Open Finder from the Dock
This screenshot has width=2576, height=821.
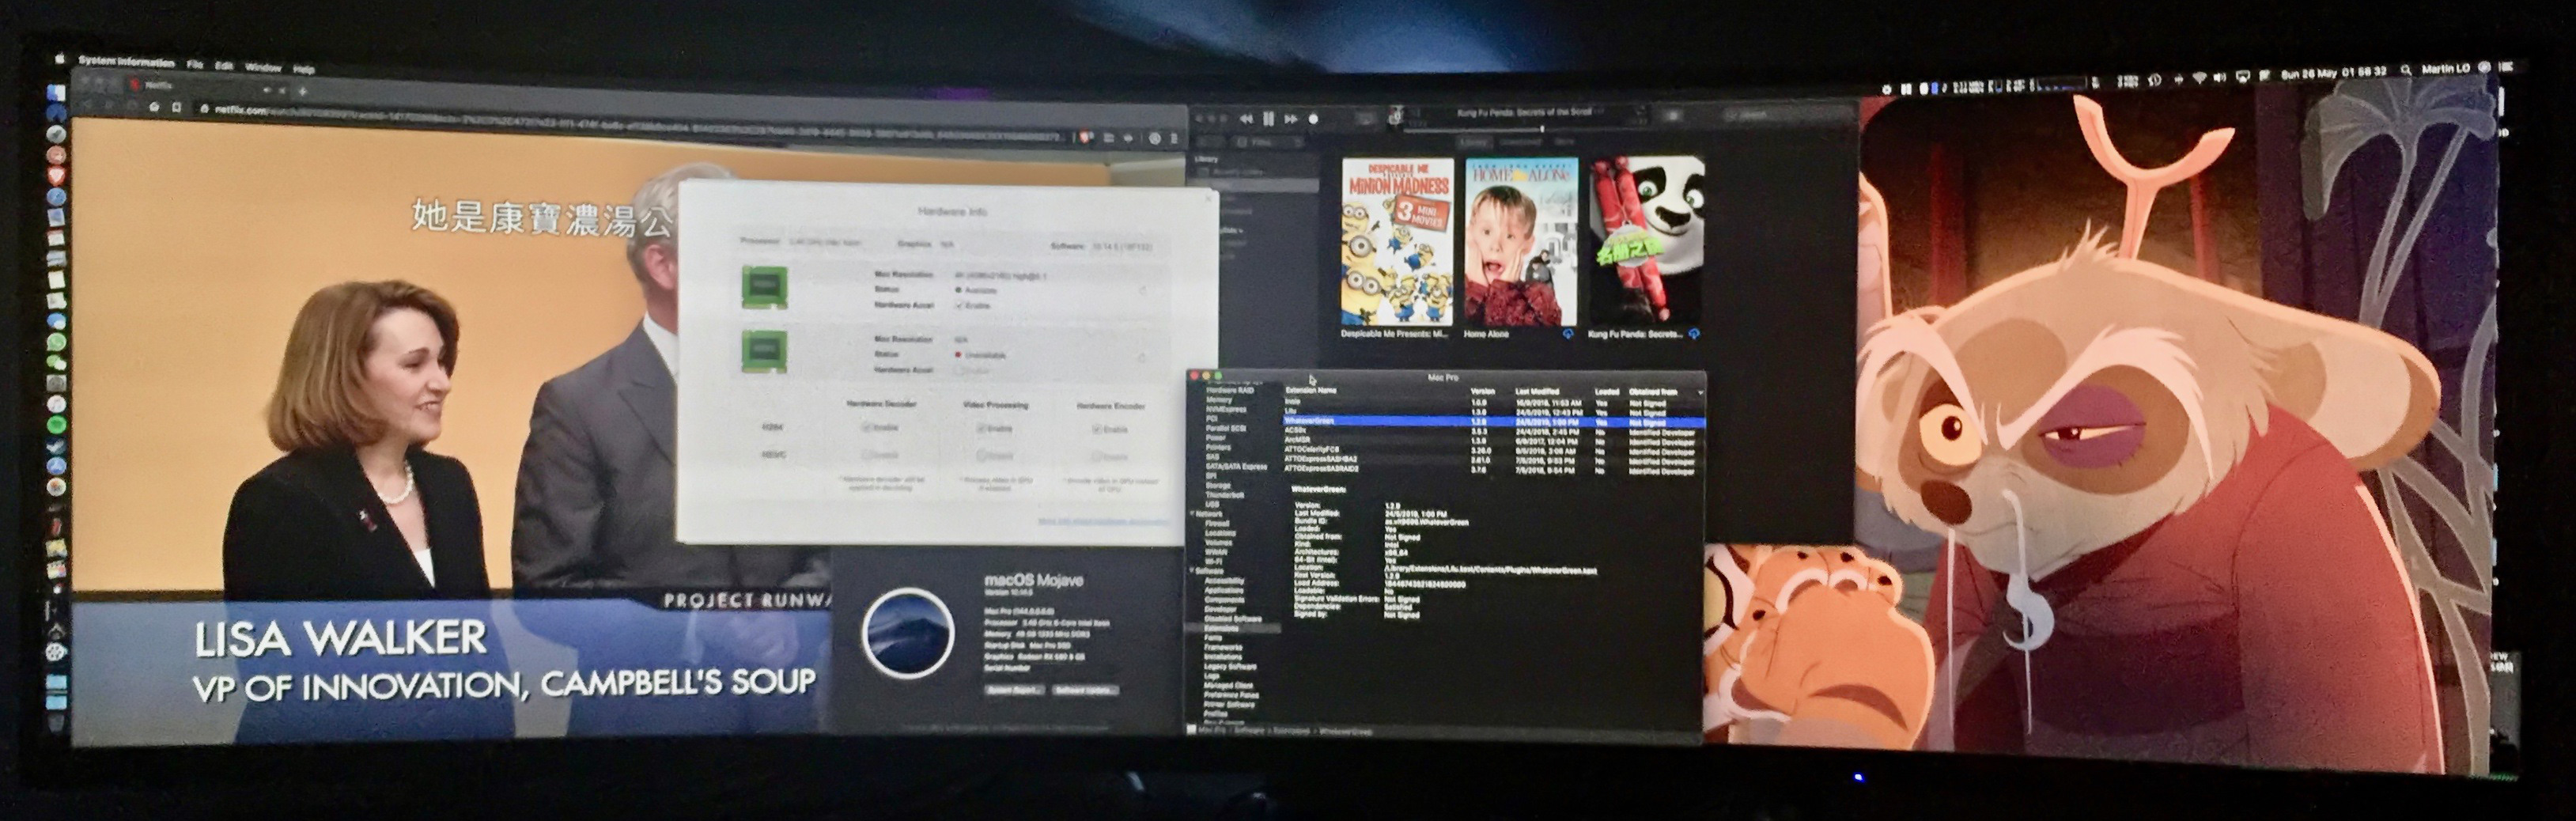[x=56, y=92]
